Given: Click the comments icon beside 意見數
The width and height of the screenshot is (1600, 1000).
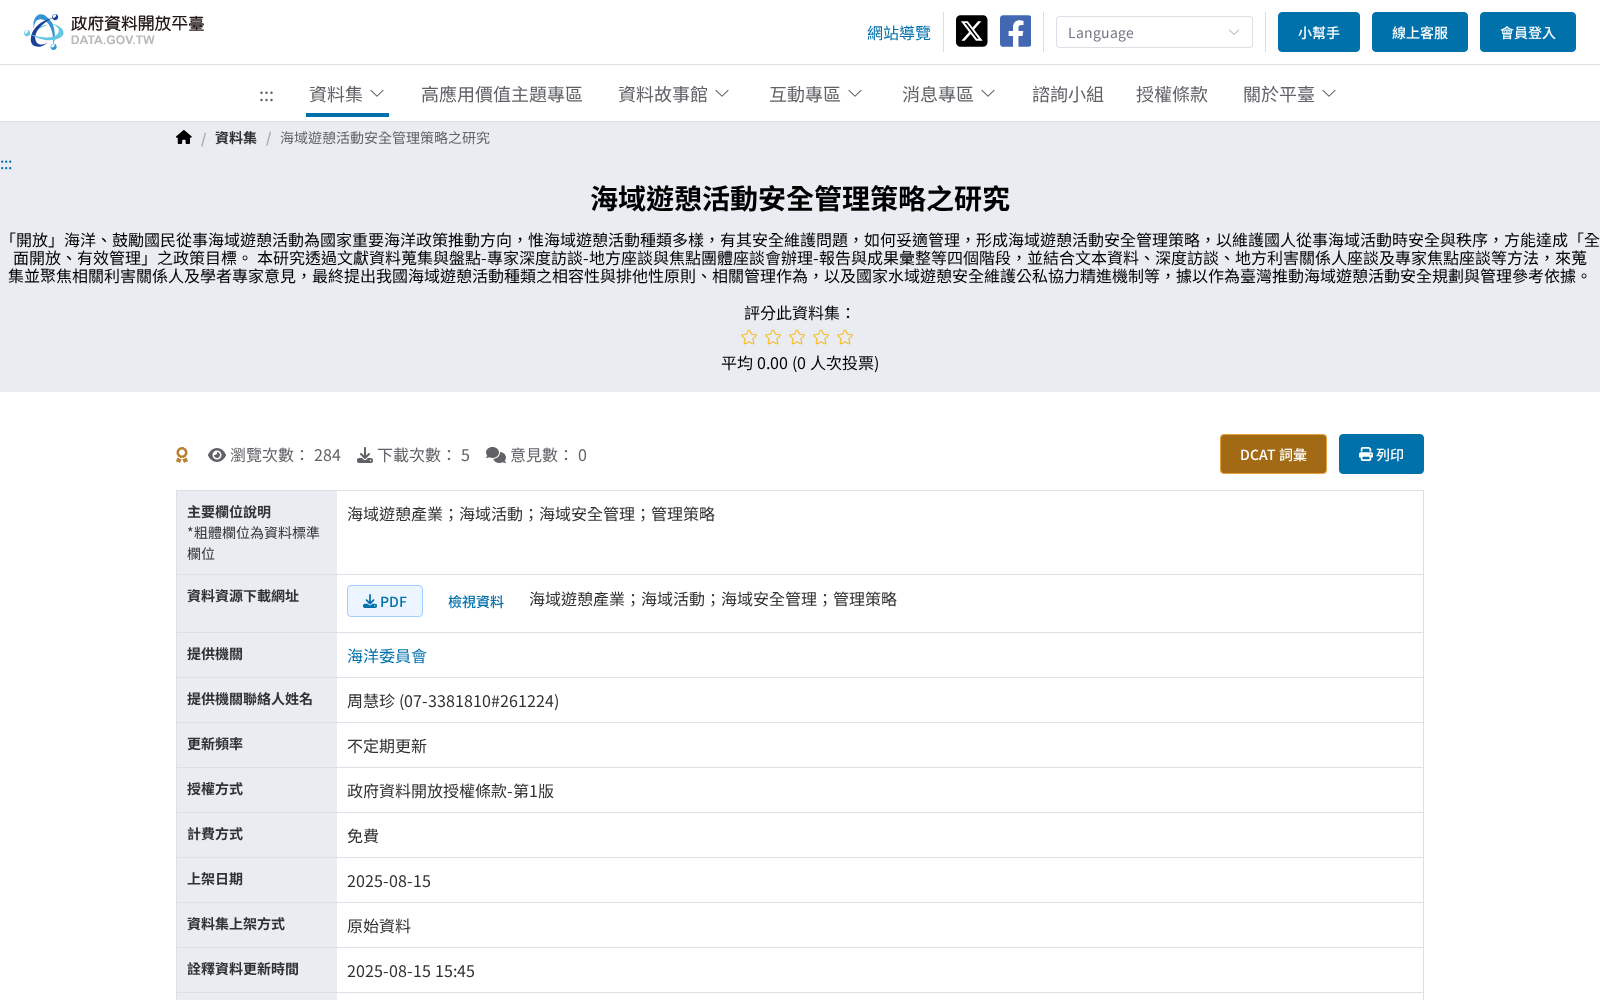Looking at the screenshot, I should (496, 455).
